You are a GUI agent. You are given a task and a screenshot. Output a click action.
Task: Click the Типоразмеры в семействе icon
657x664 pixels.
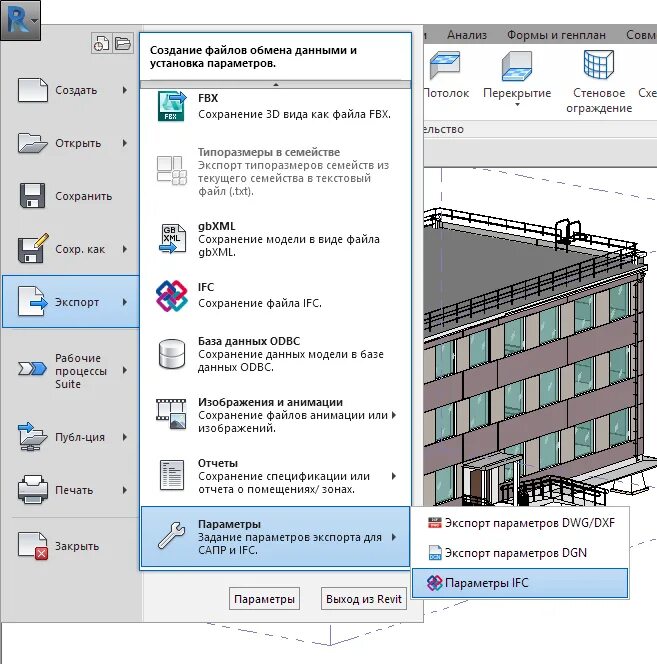pos(172,170)
